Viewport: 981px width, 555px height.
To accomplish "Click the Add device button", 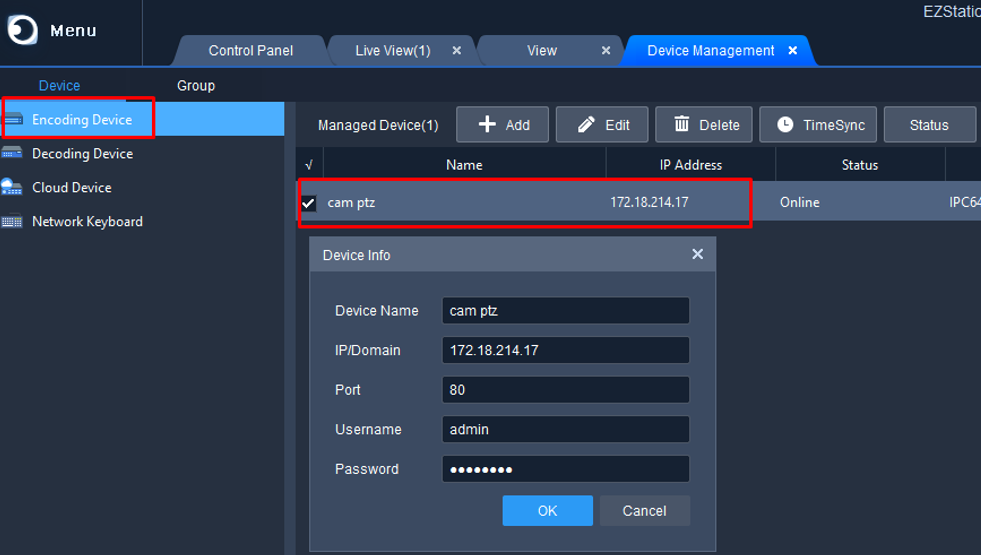I will click(x=502, y=125).
